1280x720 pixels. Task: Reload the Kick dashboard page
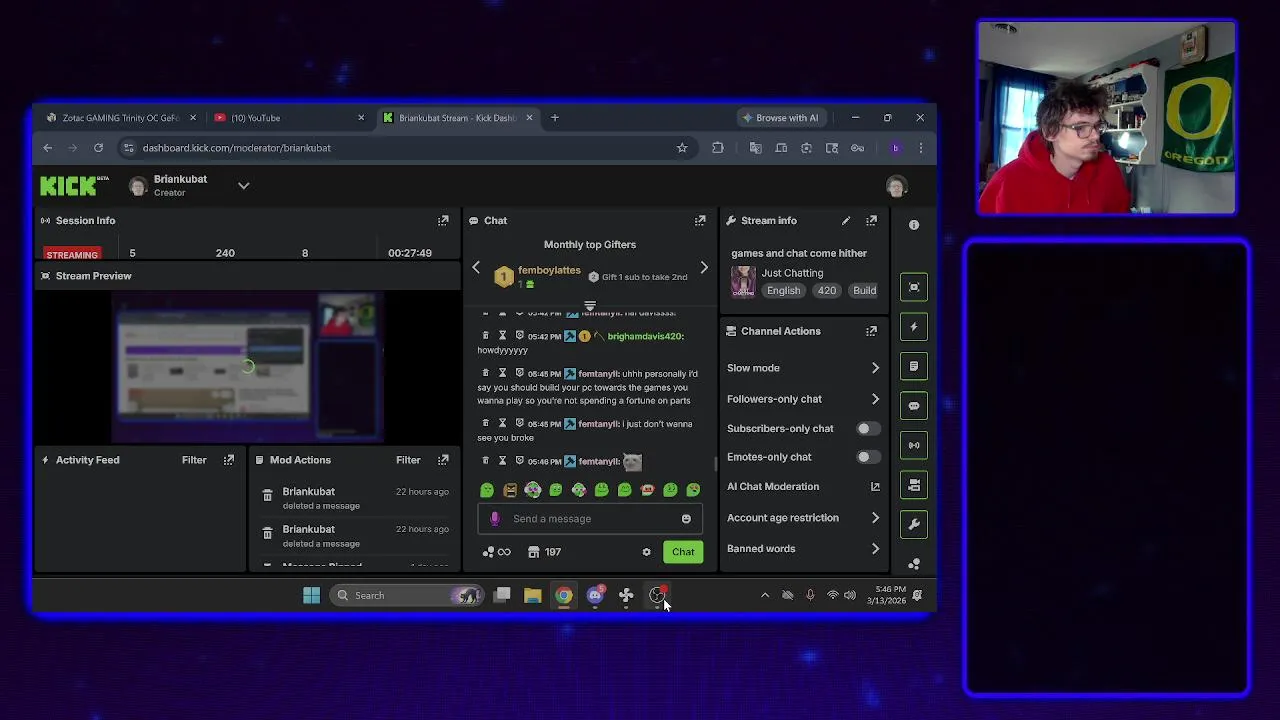pos(98,148)
